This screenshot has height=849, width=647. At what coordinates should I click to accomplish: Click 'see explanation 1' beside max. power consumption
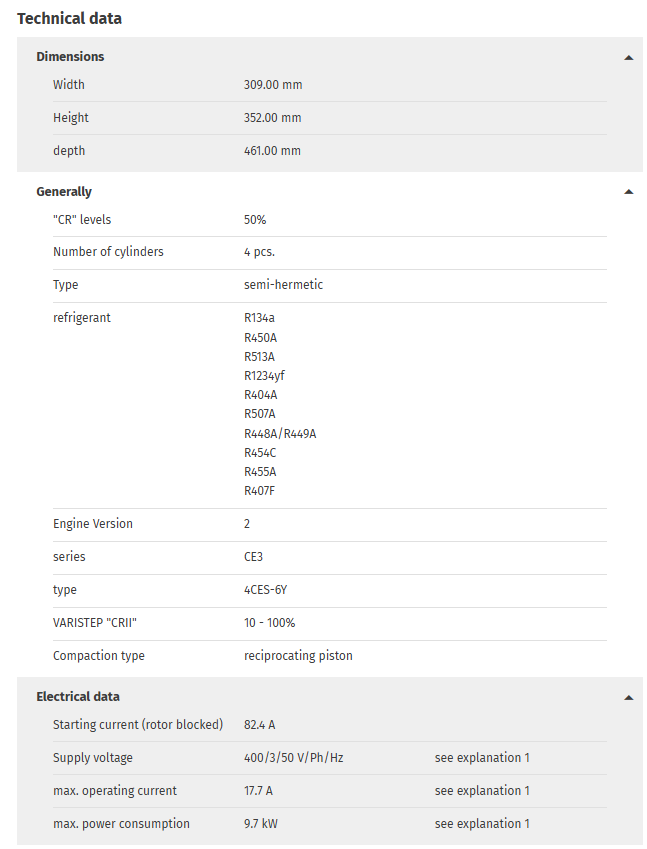[482, 824]
